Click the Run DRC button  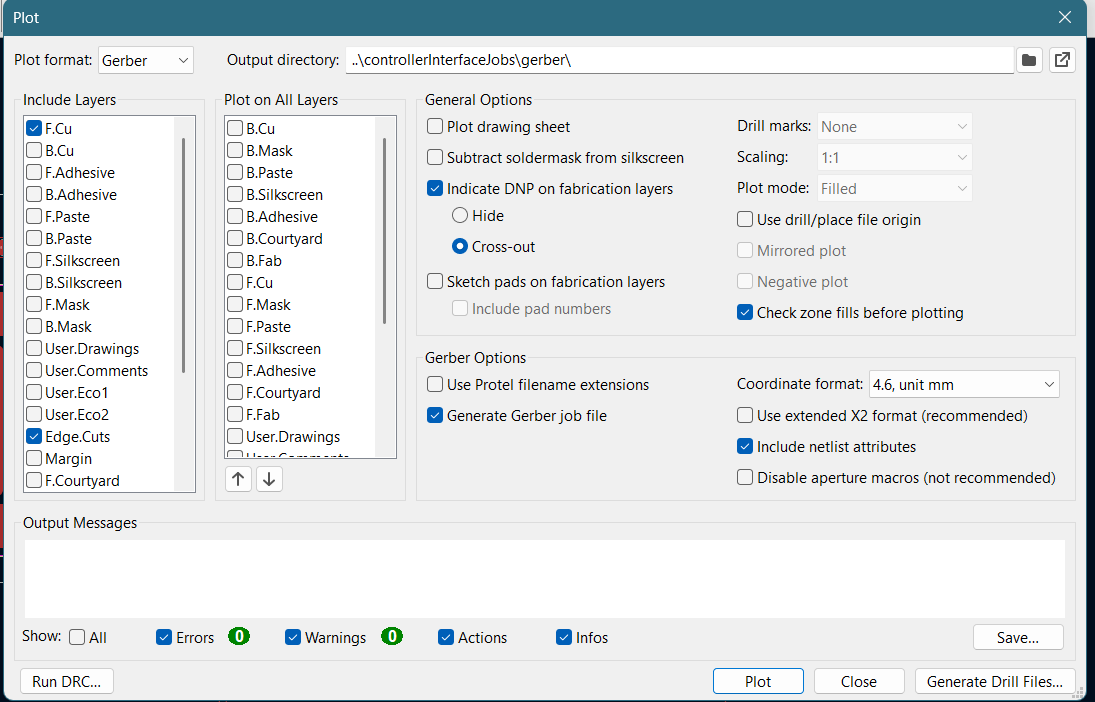[67, 681]
